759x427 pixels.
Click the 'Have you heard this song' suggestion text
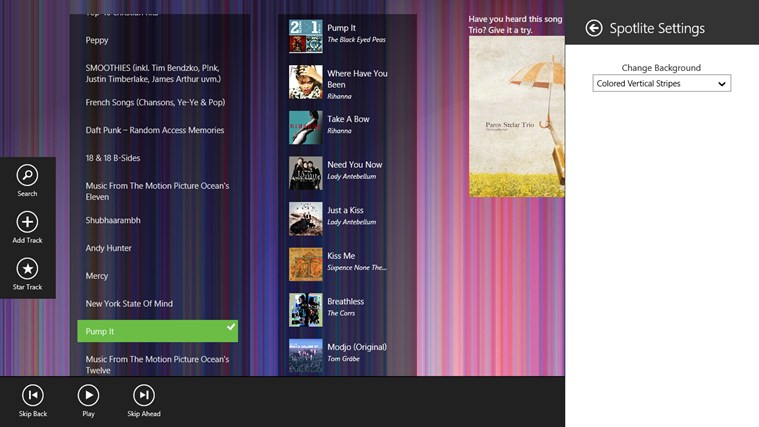[x=515, y=24]
